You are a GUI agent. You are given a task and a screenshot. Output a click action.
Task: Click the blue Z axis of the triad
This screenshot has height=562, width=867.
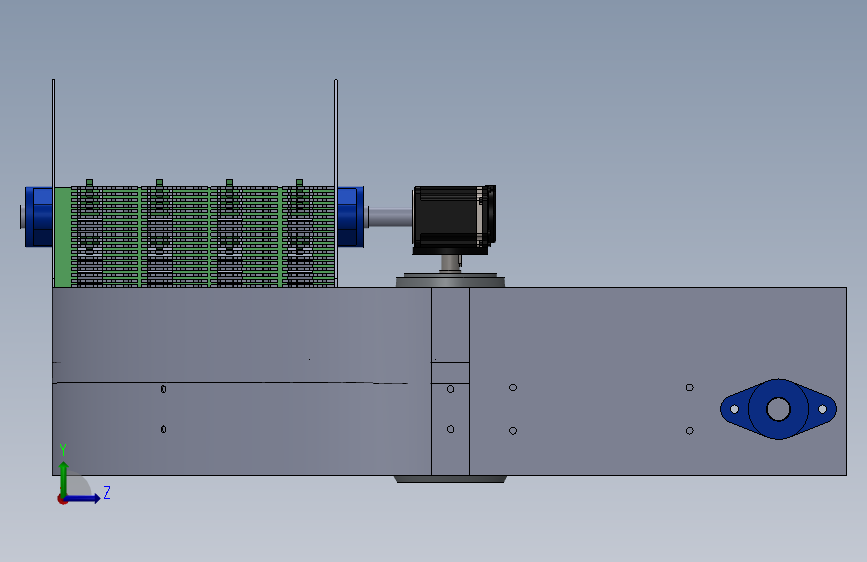tap(83, 498)
